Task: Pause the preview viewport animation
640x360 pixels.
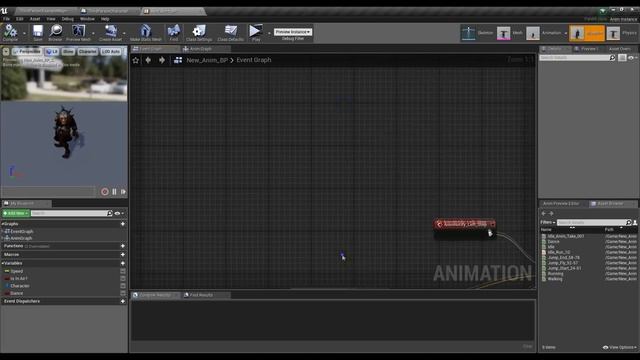Action: click(114, 191)
